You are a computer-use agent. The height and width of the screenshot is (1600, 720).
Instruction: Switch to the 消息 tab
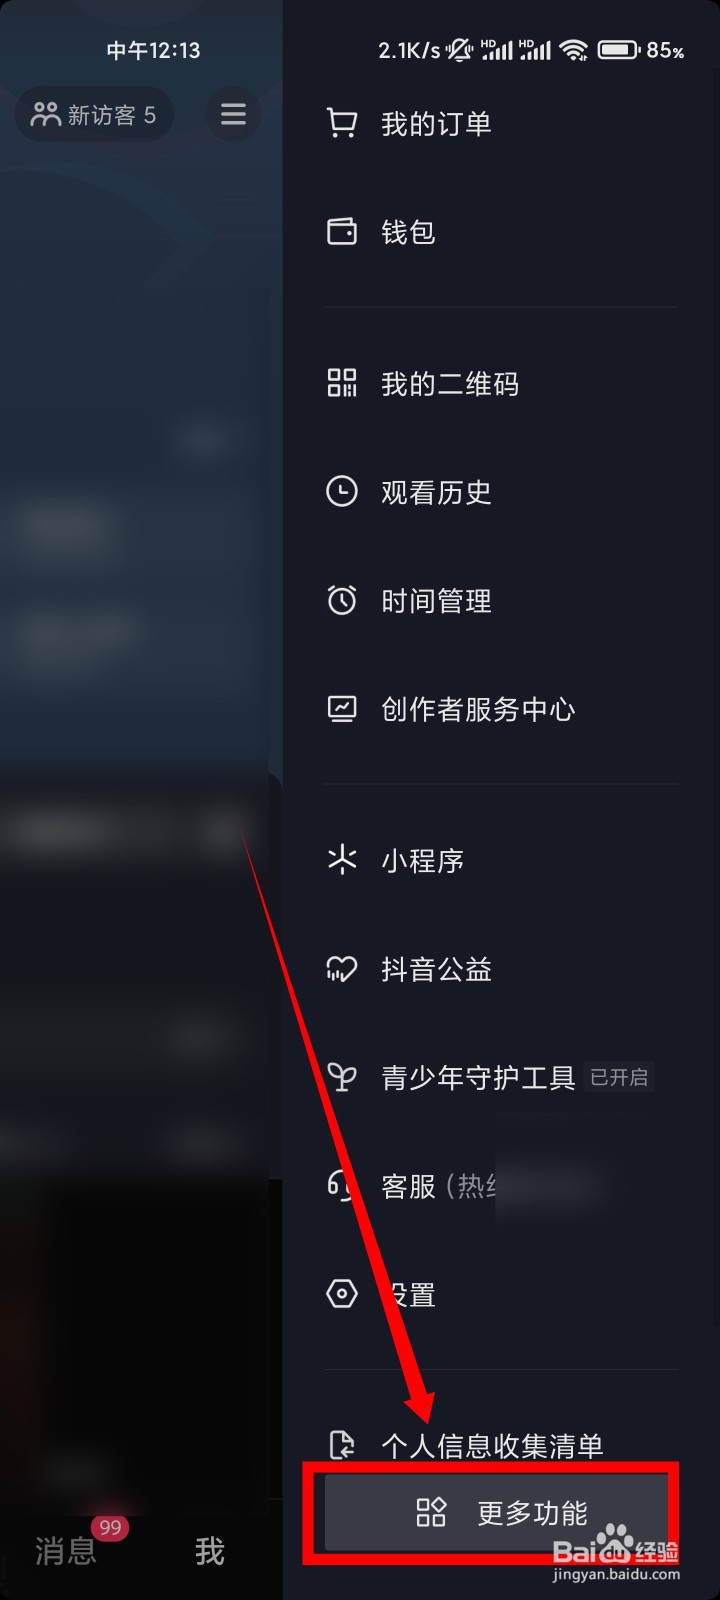coord(66,1551)
